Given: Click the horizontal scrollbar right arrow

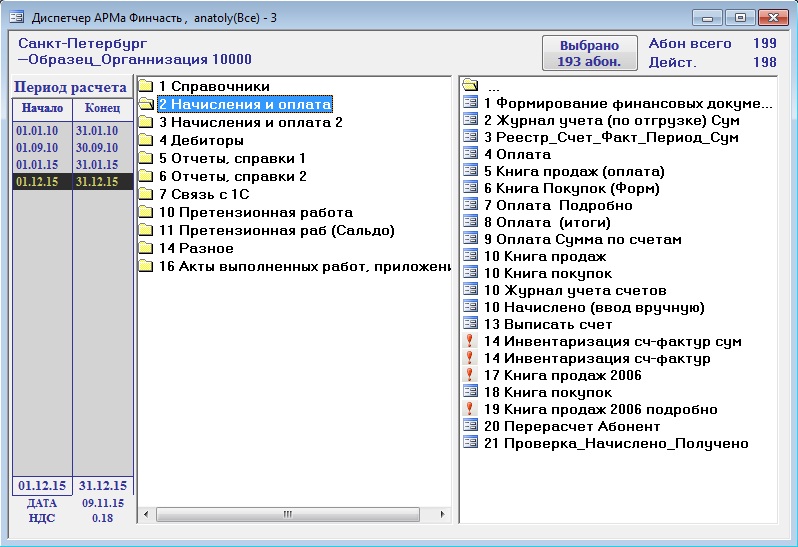Looking at the screenshot, I should point(444,514).
